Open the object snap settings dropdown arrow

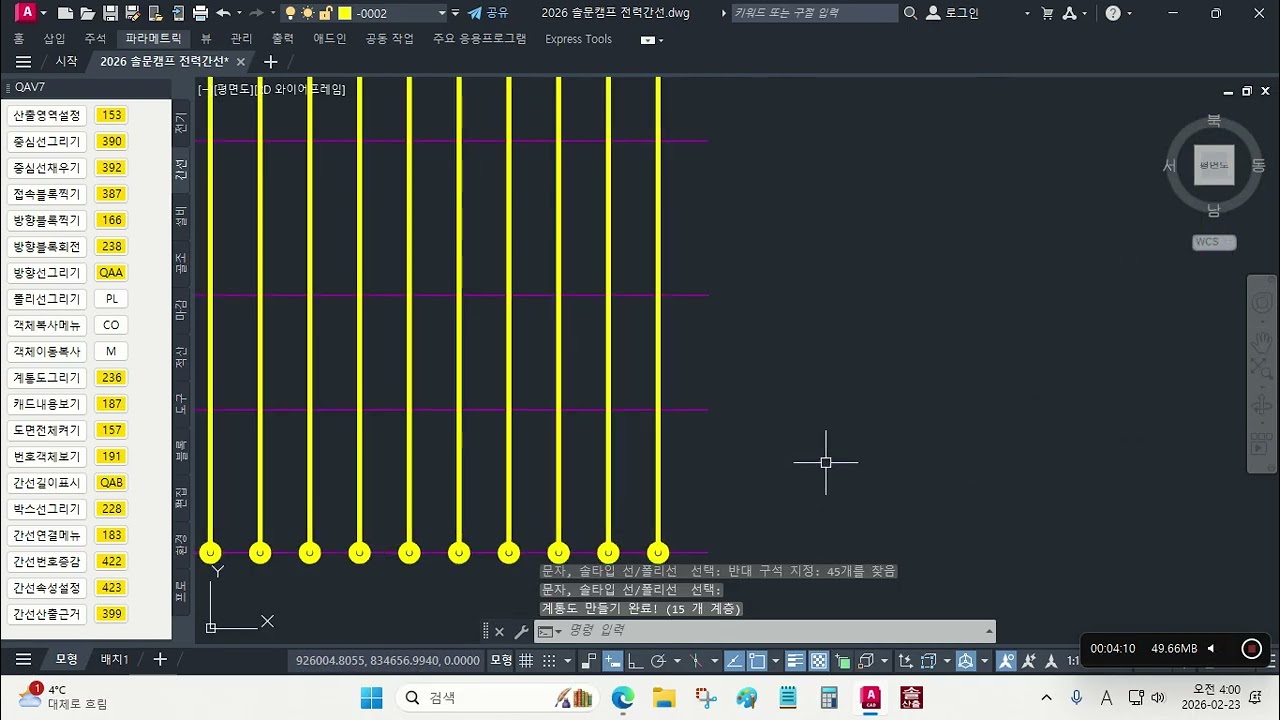776,661
